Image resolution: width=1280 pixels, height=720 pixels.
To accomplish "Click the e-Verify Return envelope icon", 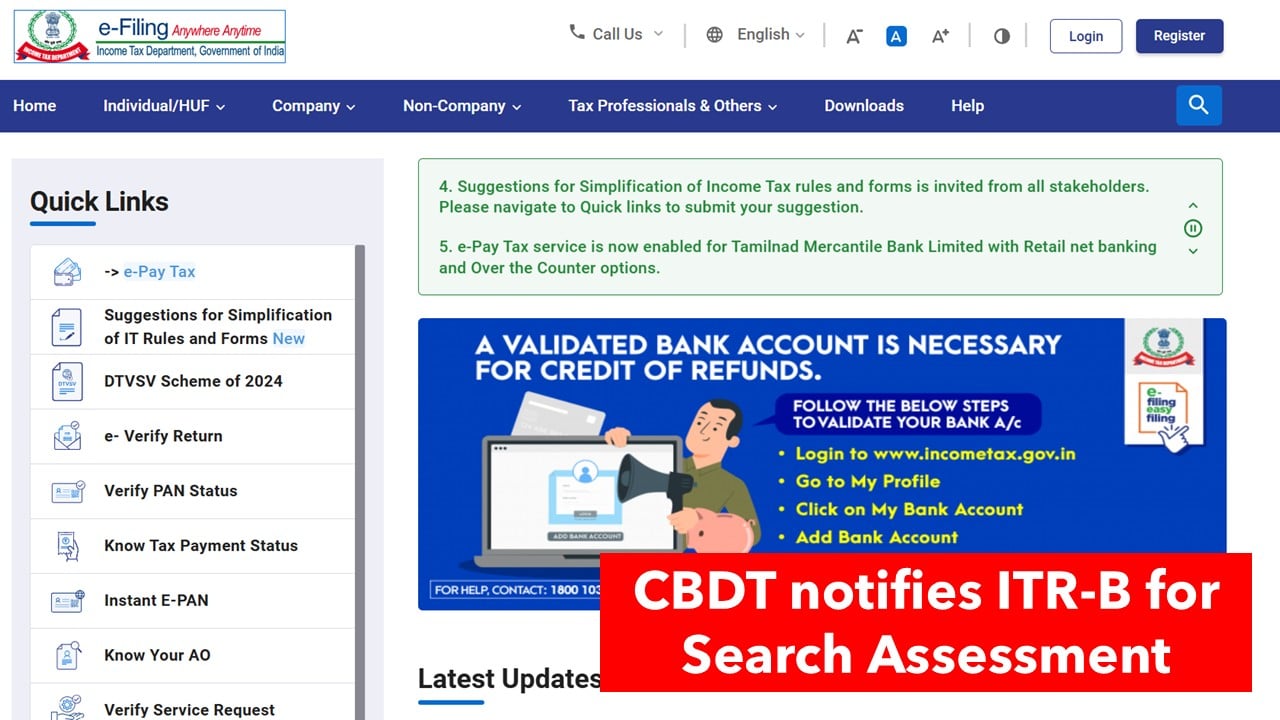I will (67, 436).
